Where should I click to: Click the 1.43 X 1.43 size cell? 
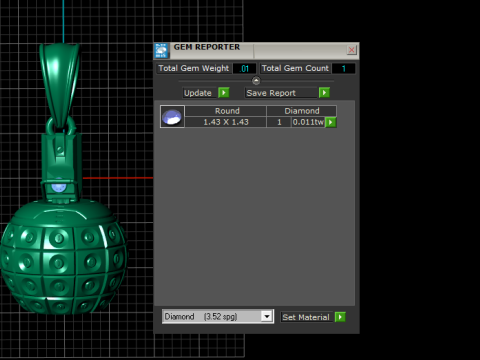[226, 122]
